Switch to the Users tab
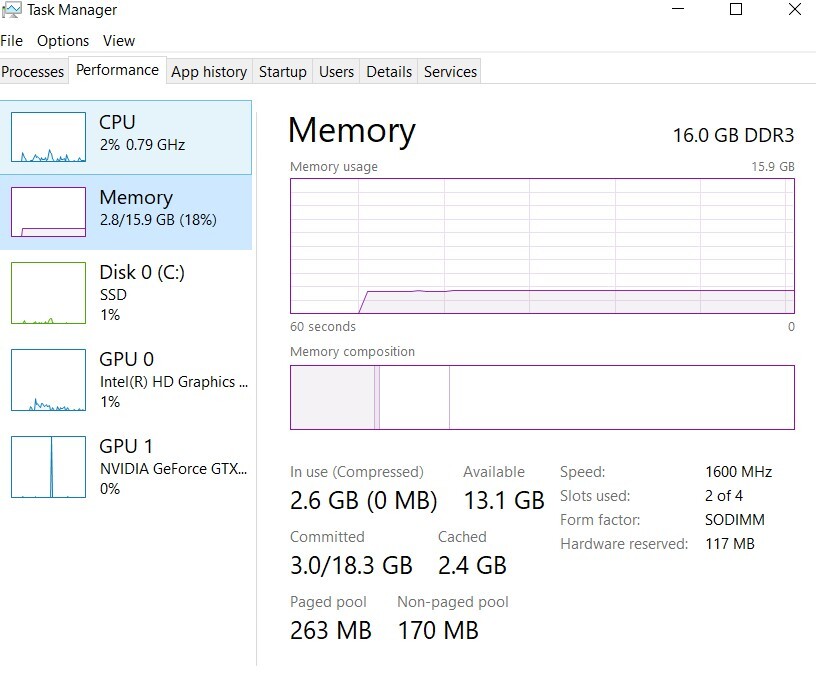Image resolution: width=816 pixels, height=675 pixels. [336, 72]
